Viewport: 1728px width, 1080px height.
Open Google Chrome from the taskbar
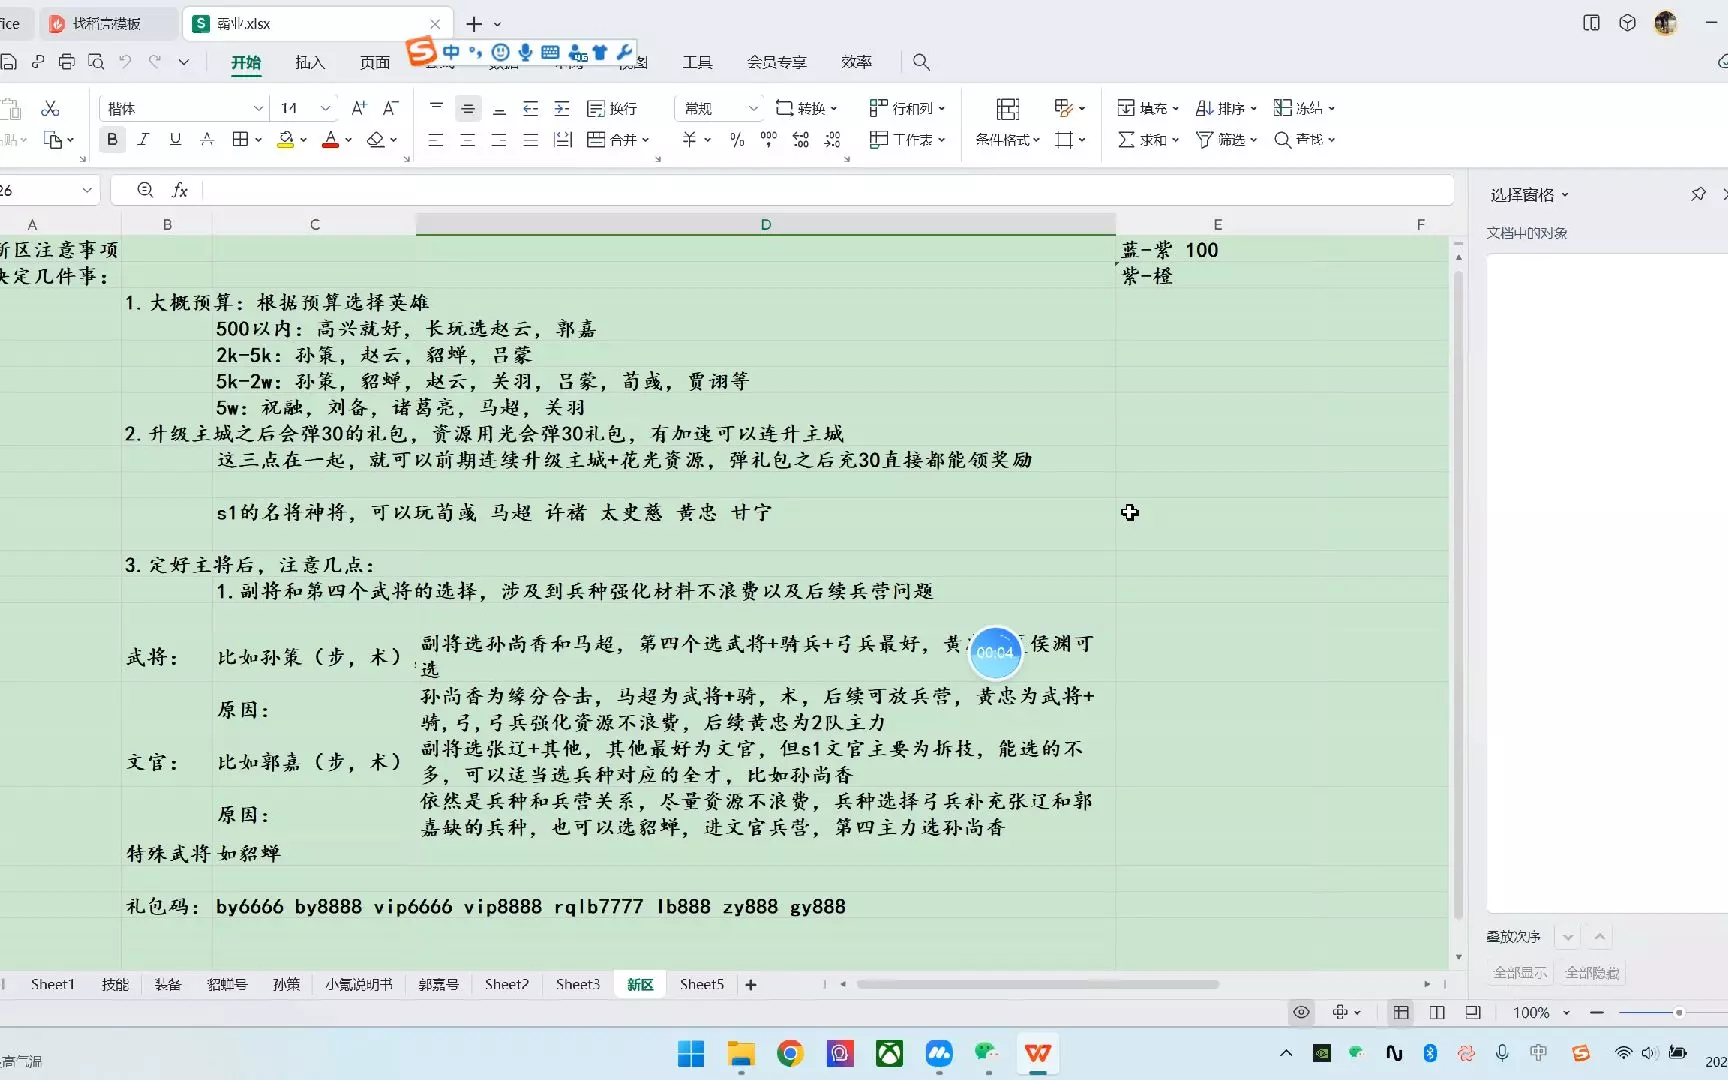790,1054
